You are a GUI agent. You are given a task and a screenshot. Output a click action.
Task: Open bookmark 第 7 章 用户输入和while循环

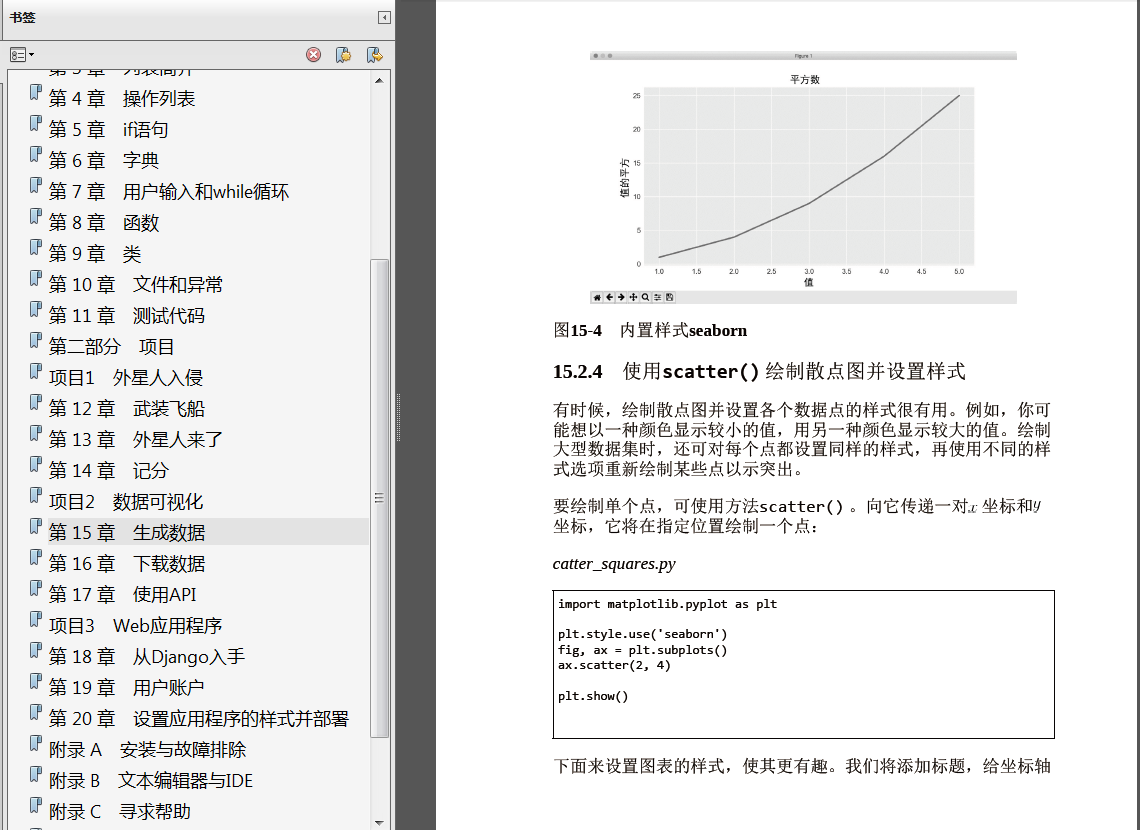pos(169,191)
